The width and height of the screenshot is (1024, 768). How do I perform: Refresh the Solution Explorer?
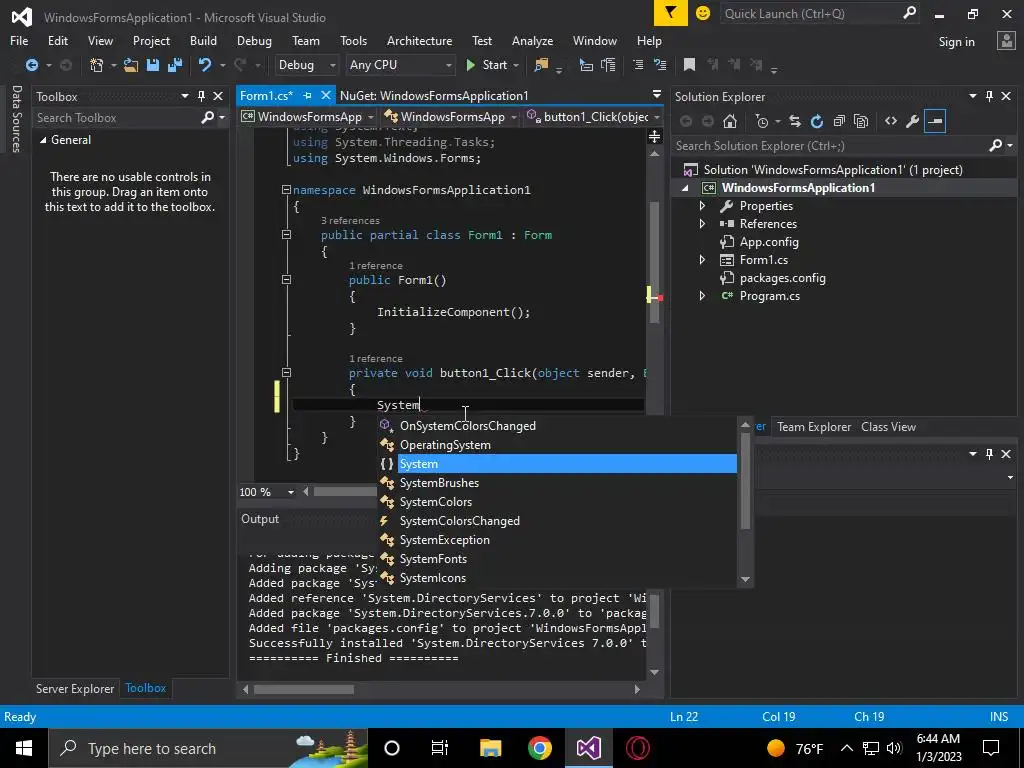point(817,121)
